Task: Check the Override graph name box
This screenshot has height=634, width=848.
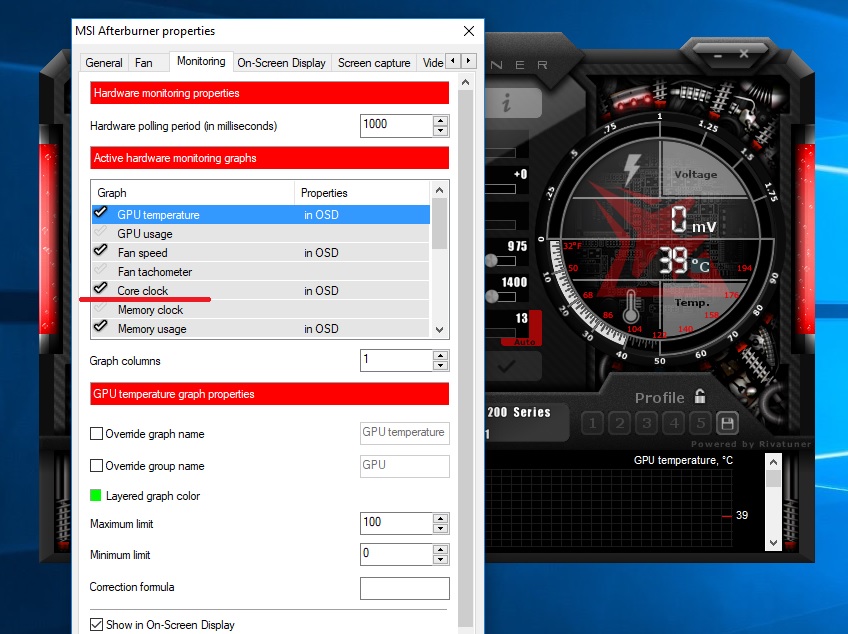Action: point(96,434)
